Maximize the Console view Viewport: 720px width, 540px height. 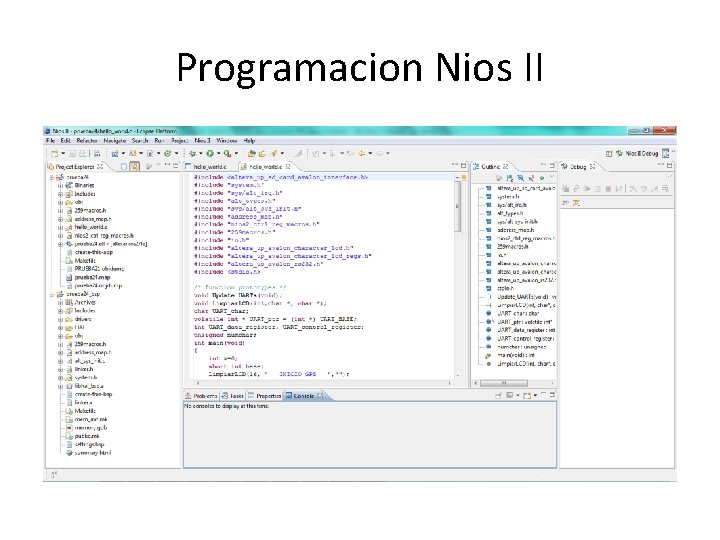(x=552, y=395)
